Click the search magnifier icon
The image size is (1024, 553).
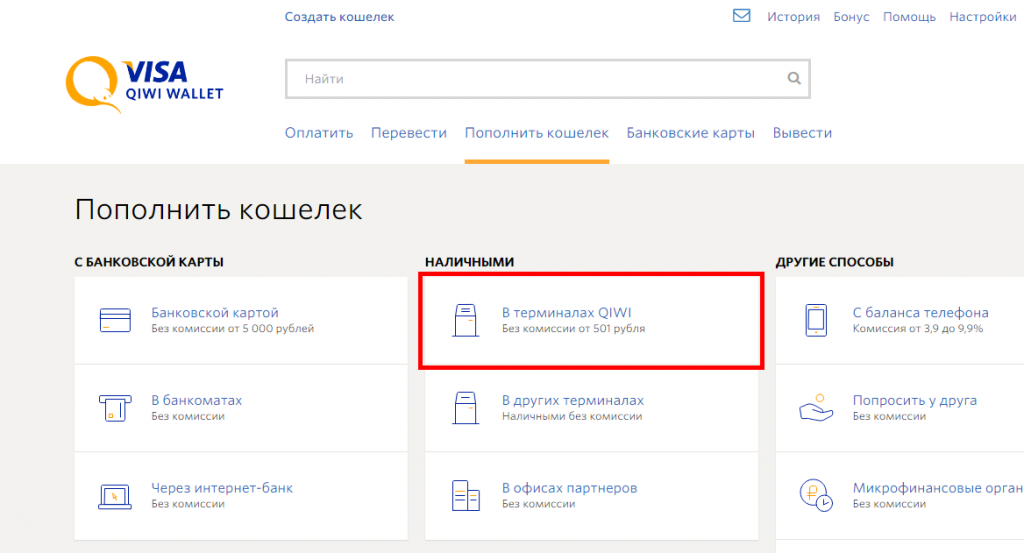pos(793,78)
